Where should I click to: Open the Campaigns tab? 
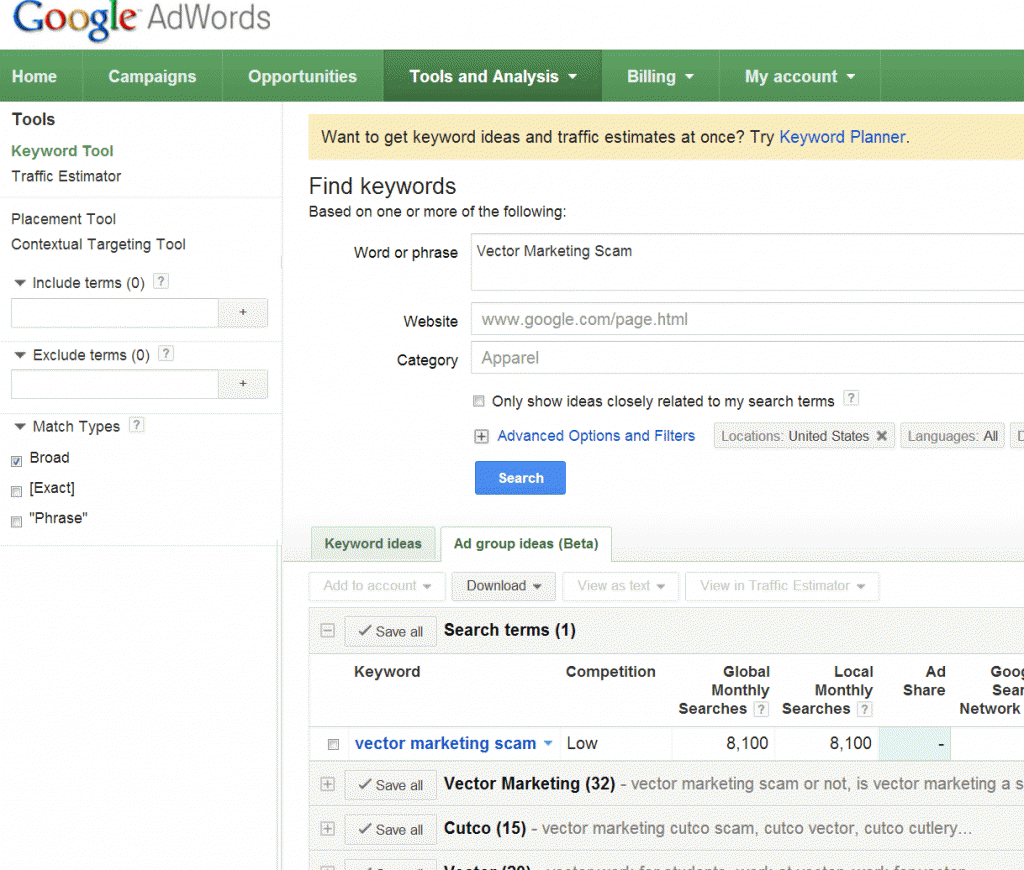click(152, 77)
